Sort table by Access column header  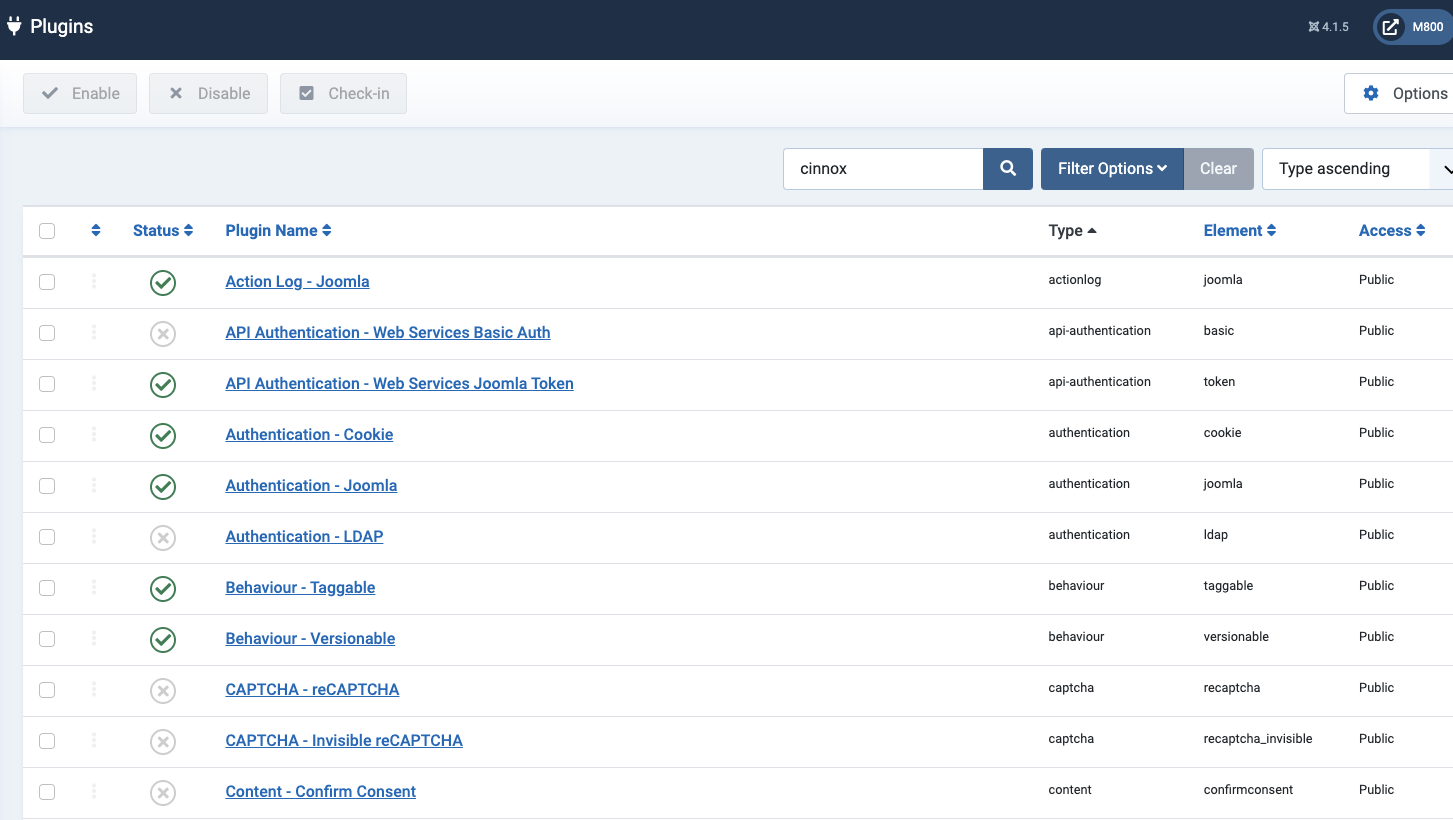coord(1391,231)
